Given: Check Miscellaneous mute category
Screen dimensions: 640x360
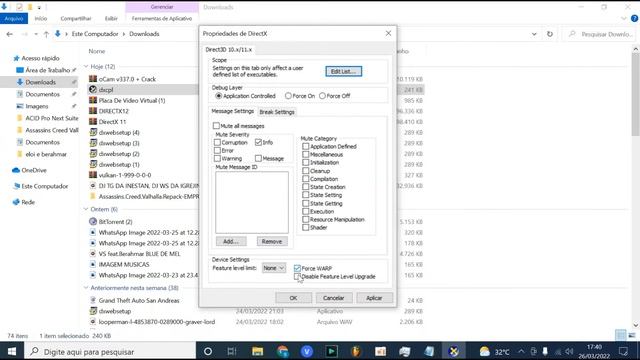Looking at the screenshot, I should coord(305,154).
